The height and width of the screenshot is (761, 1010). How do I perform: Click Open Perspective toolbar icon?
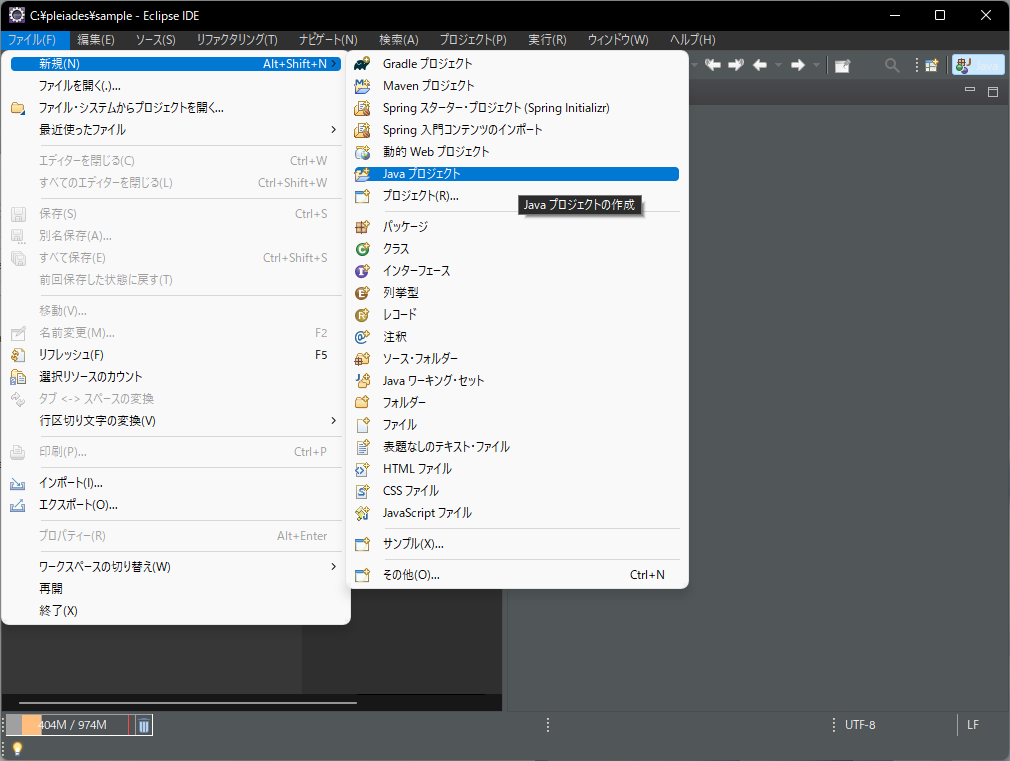(931, 65)
